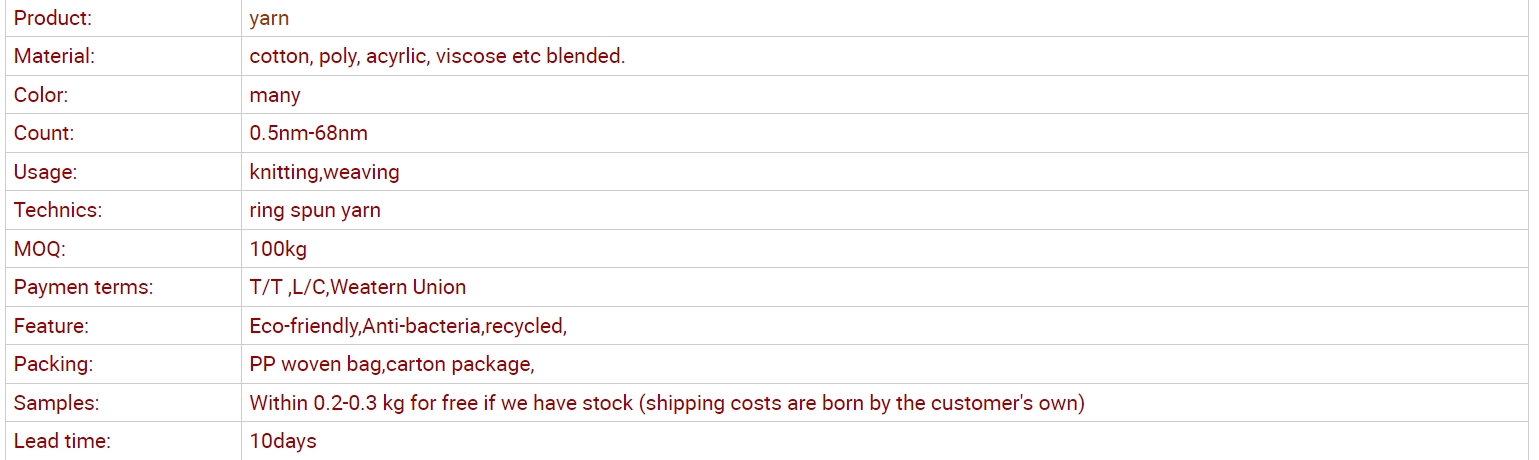
Task: Click the free samples shipping cost text
Action: (667, 403)
